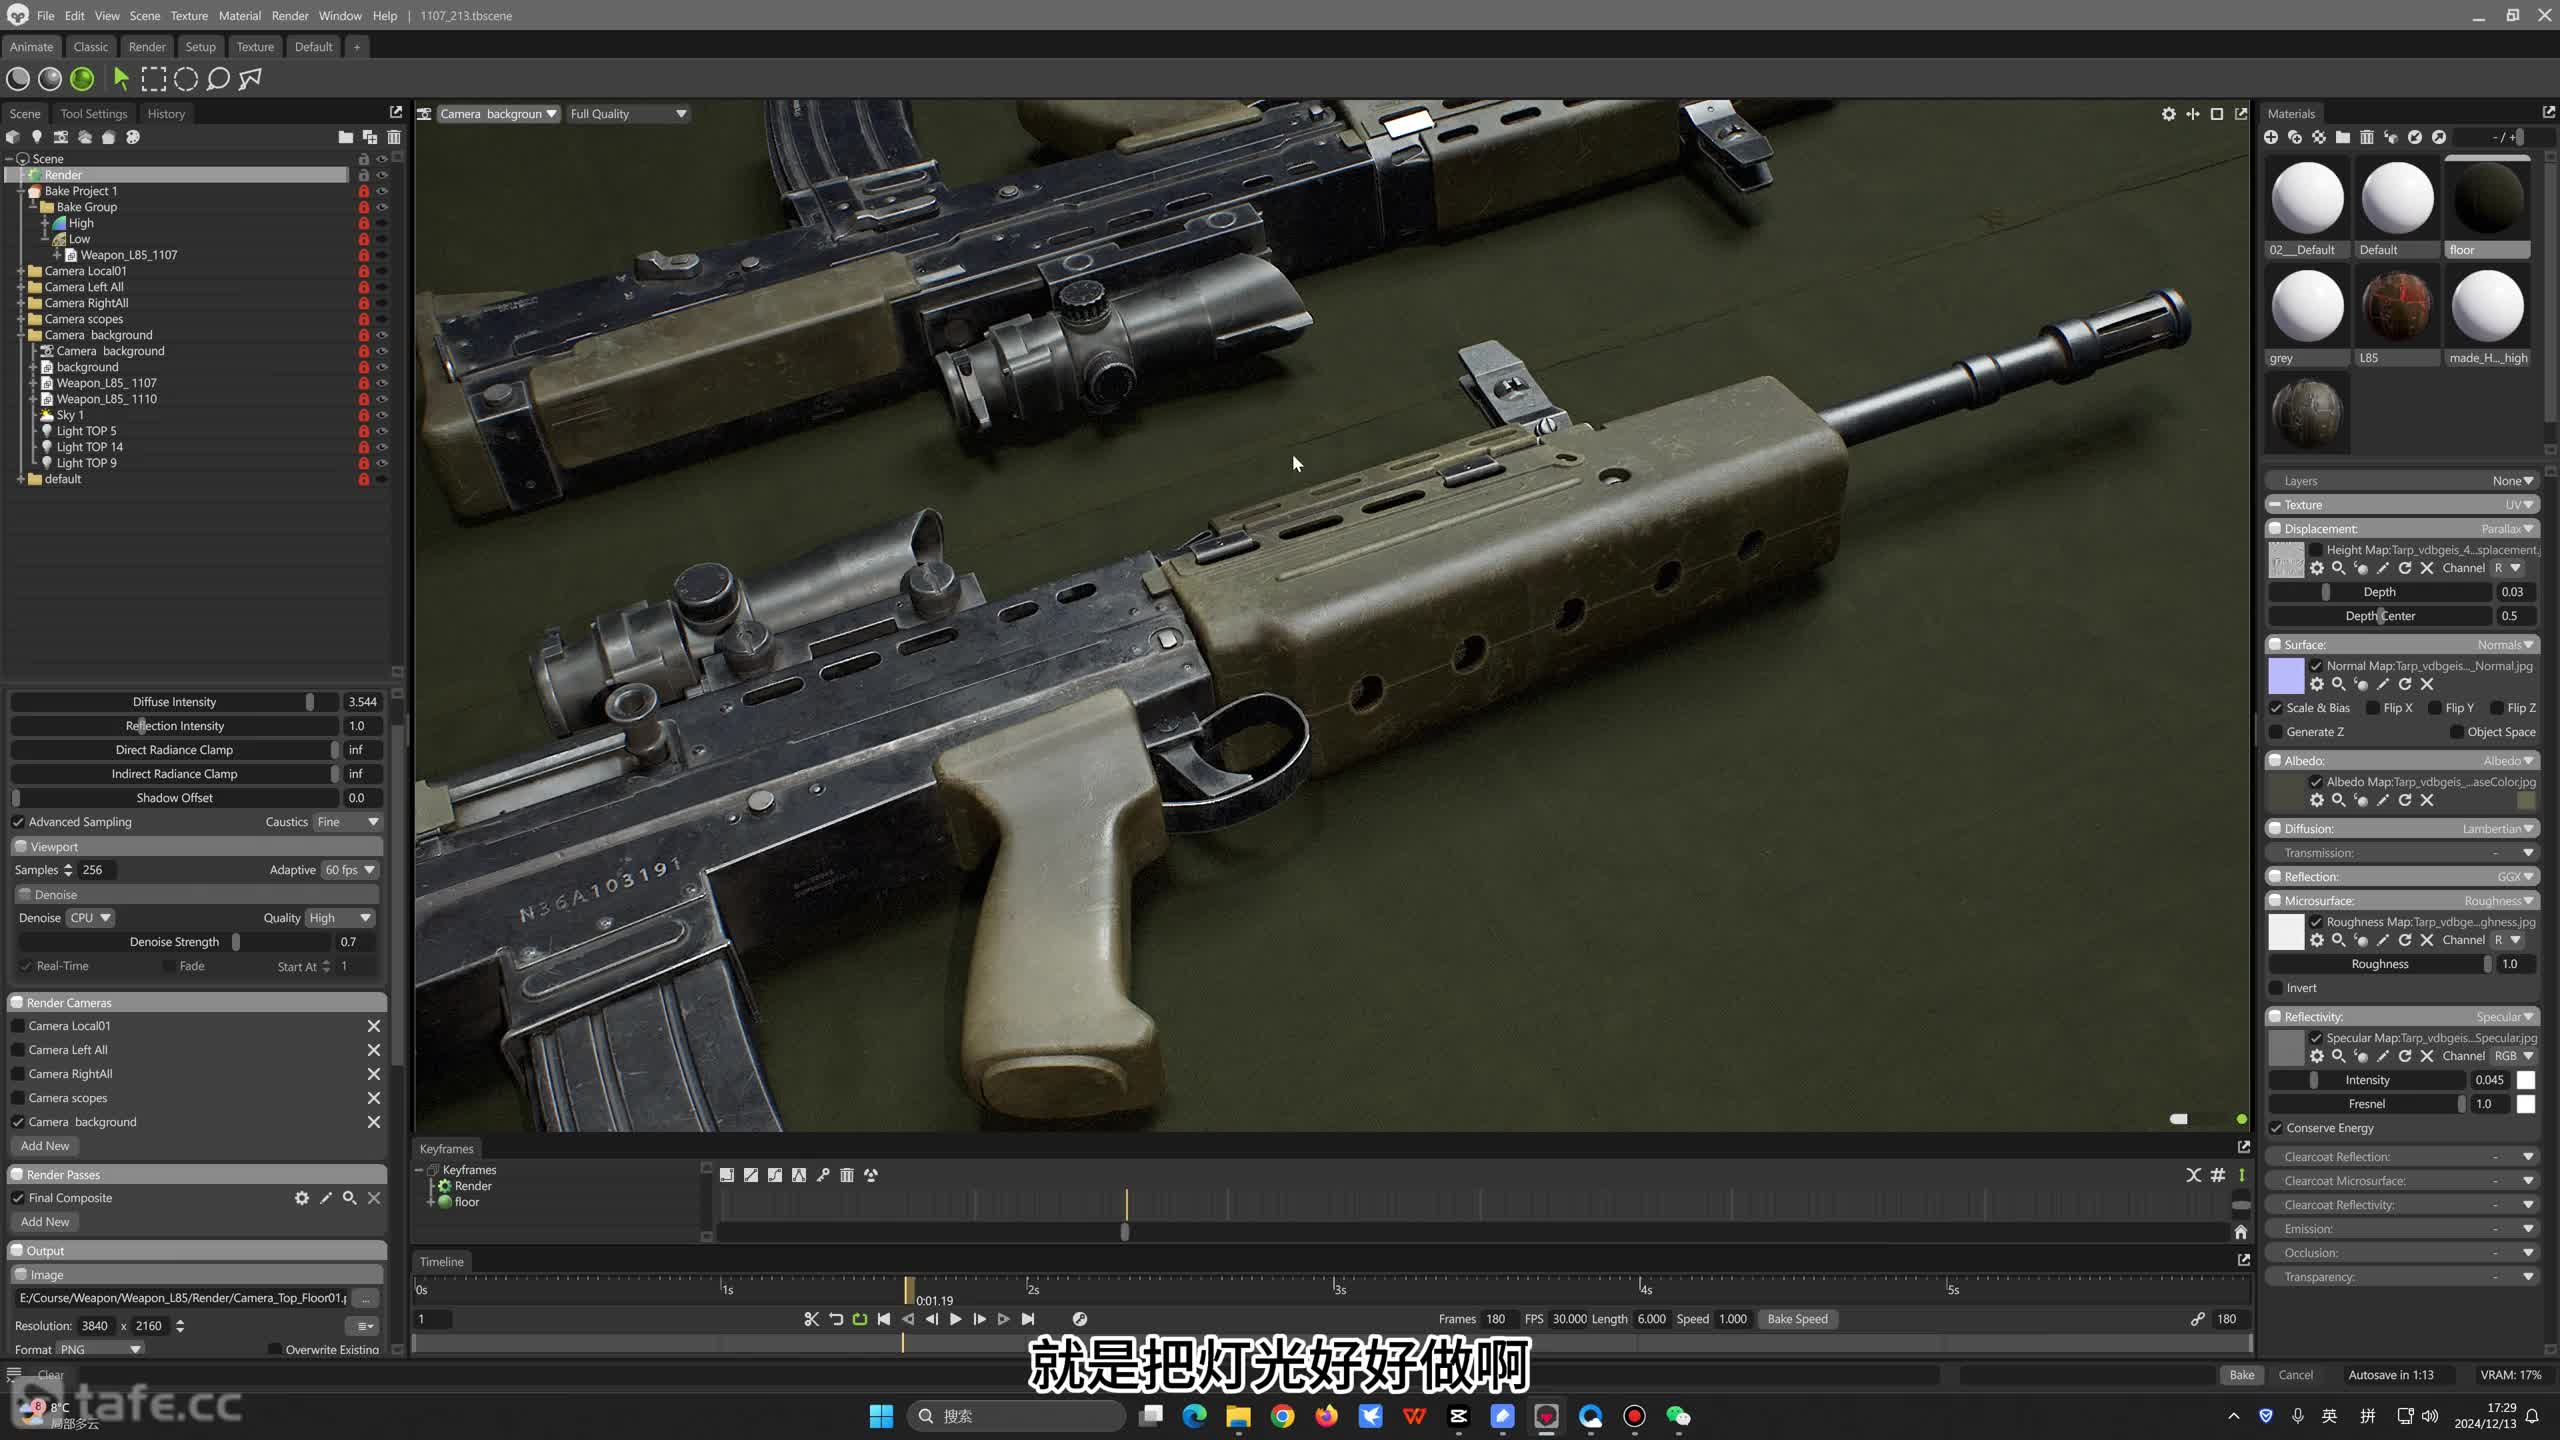Screen dimensions: 2560x1440
Task: Open Caustics Fine dropdown
Action: 347,822
